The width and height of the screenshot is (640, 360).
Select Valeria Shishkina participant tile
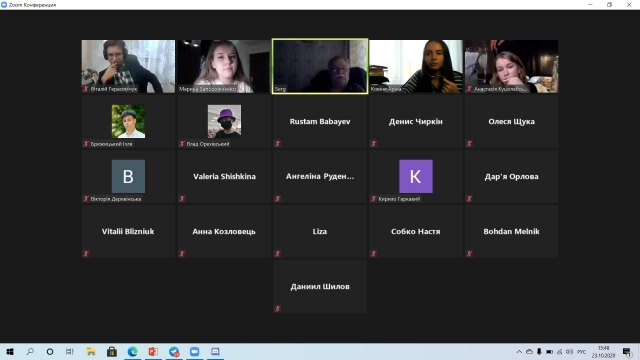[x=224, y=176]
